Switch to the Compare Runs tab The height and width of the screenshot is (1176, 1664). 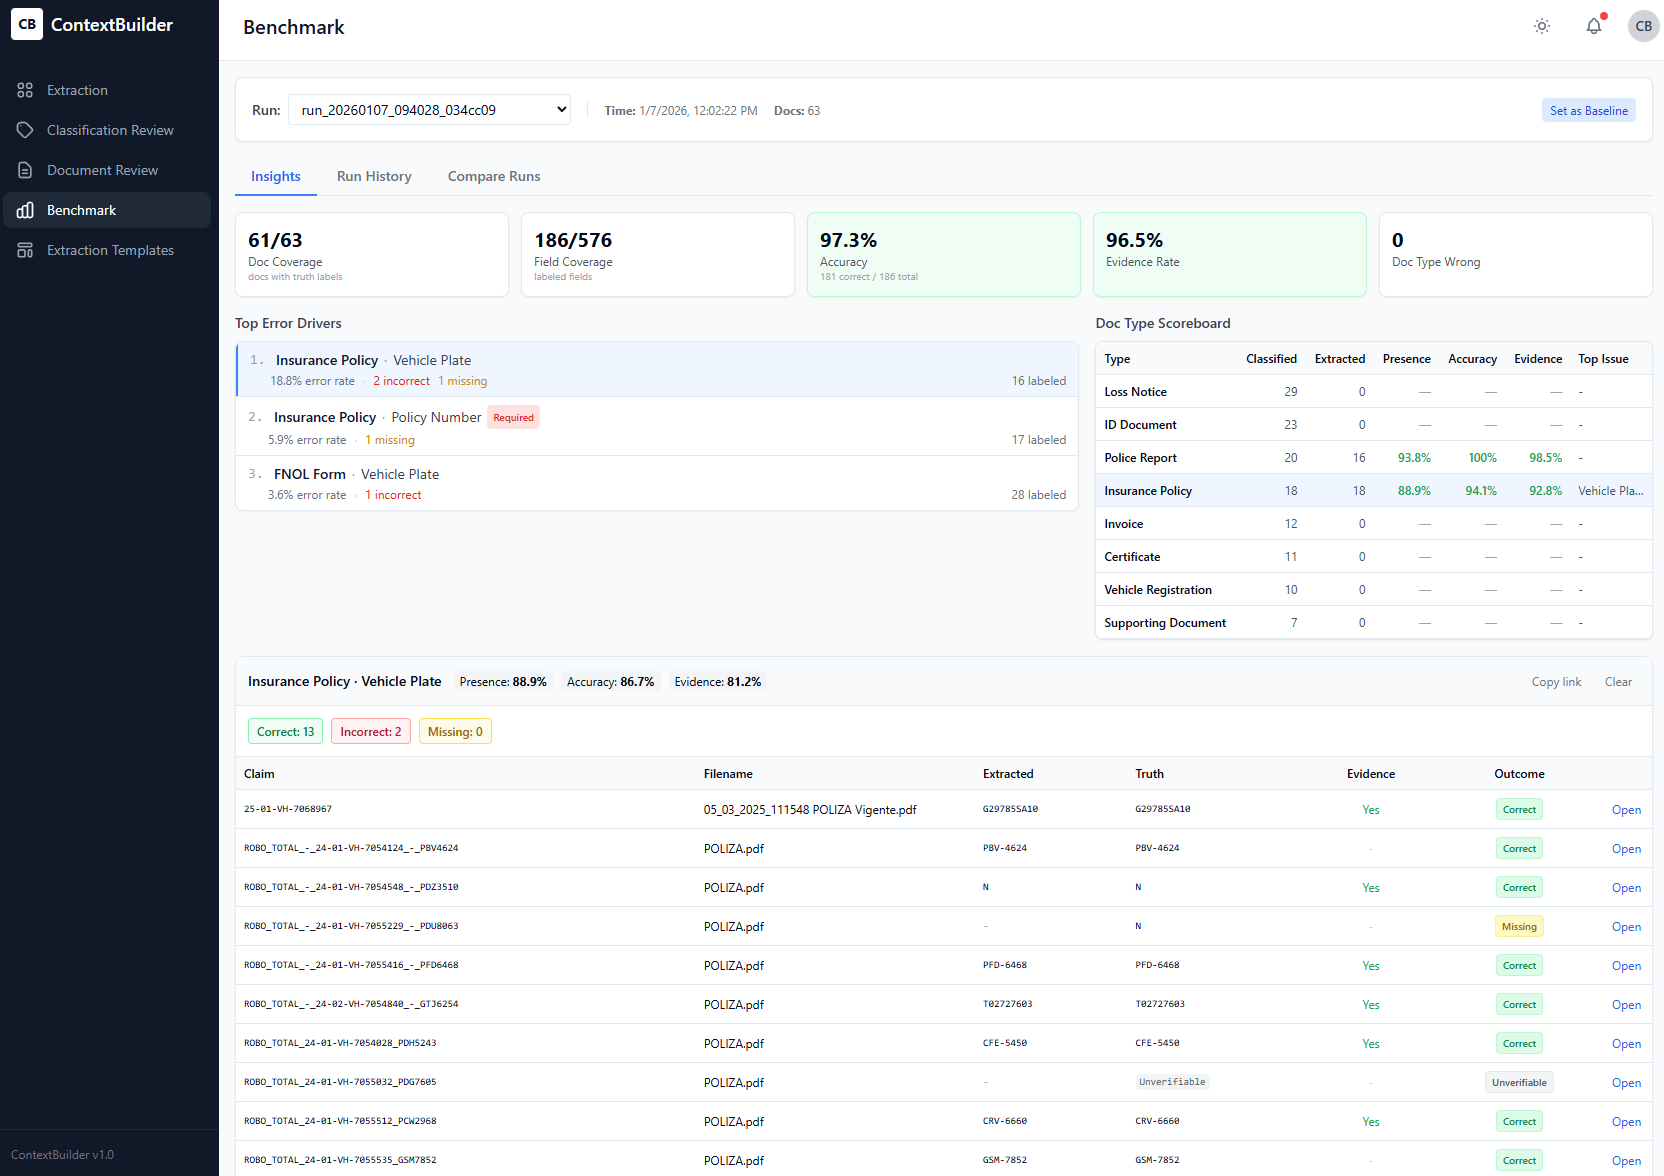tap(494, 176)
